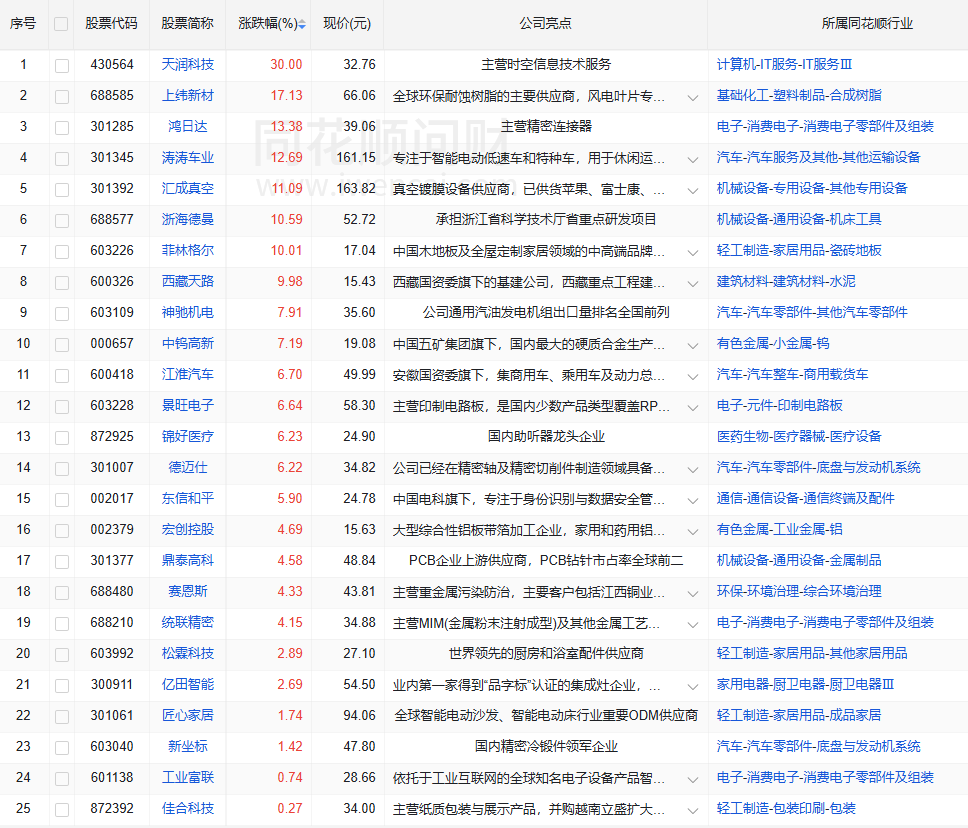
Task: View 神驰机电 stock details
Action: 188,312
